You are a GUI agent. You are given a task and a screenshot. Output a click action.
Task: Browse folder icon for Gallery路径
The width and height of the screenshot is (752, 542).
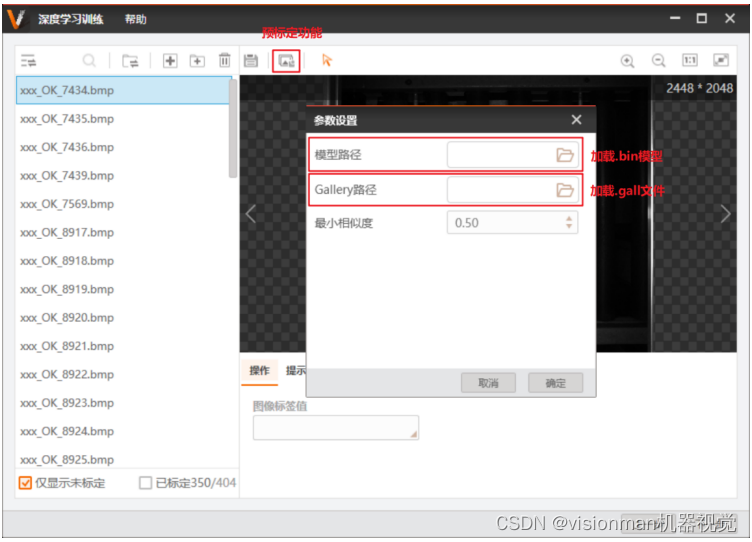click(x=565, y=190)
